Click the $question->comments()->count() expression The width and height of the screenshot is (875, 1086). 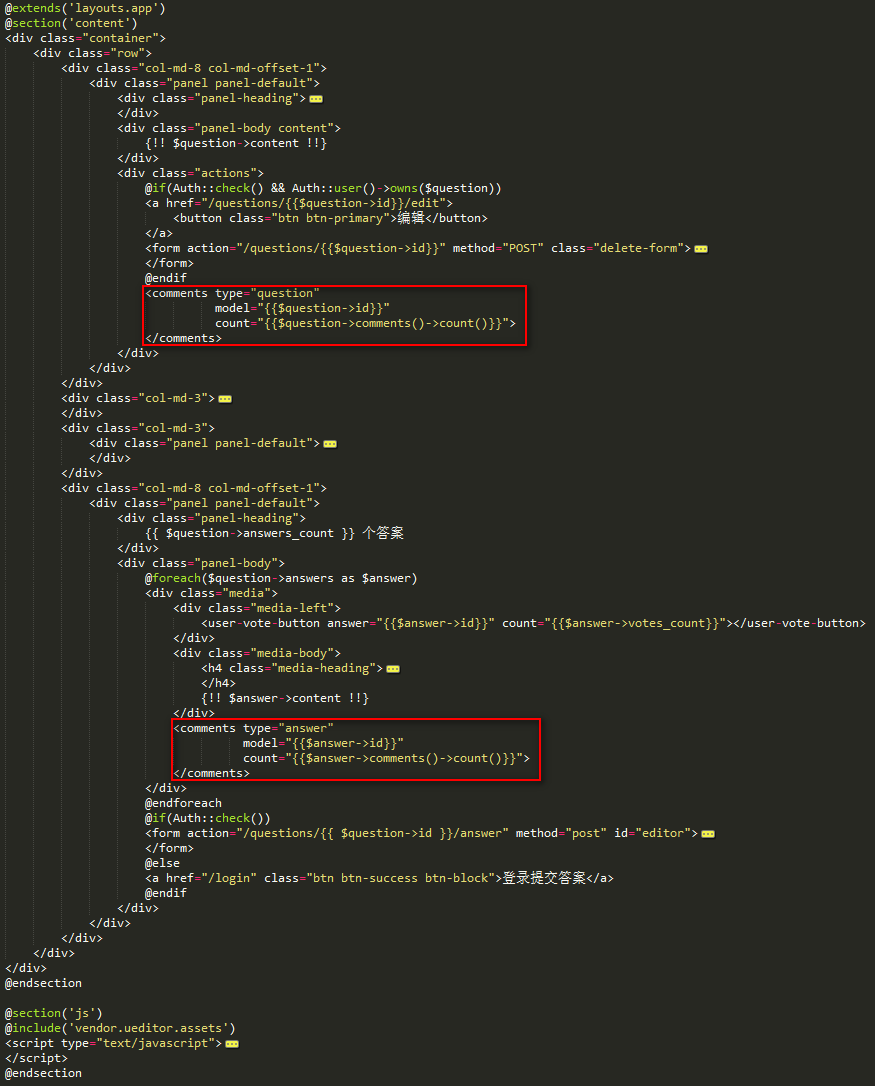pyautogui.click(x=386, y=323)
